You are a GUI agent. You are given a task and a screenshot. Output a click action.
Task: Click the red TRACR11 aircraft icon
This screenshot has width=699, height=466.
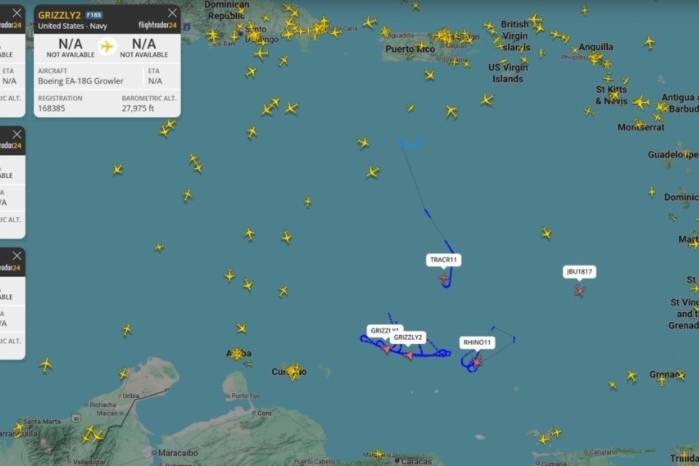[444, 279]
